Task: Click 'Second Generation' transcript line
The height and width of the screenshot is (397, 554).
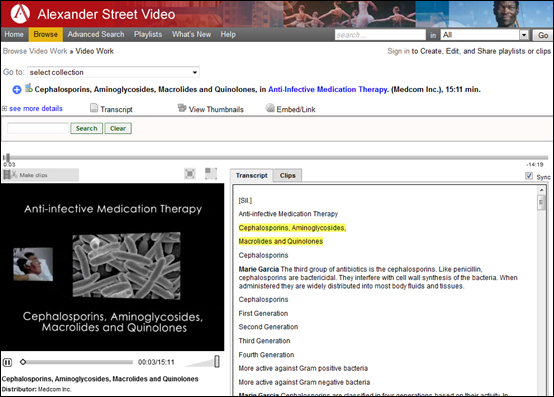Action: (x=268, y=327)
